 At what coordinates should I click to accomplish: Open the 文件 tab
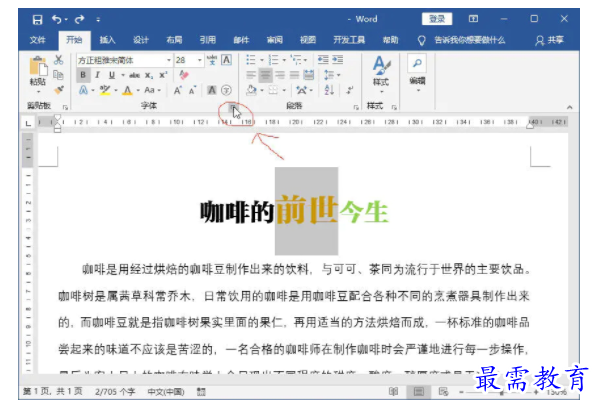(37, 40)
